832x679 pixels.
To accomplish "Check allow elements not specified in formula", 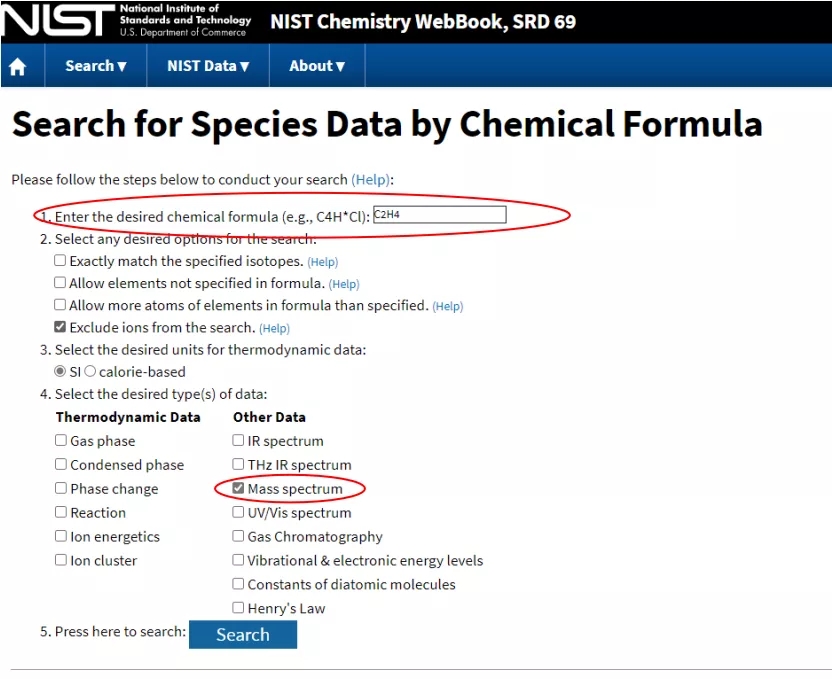I will (61, 283).
